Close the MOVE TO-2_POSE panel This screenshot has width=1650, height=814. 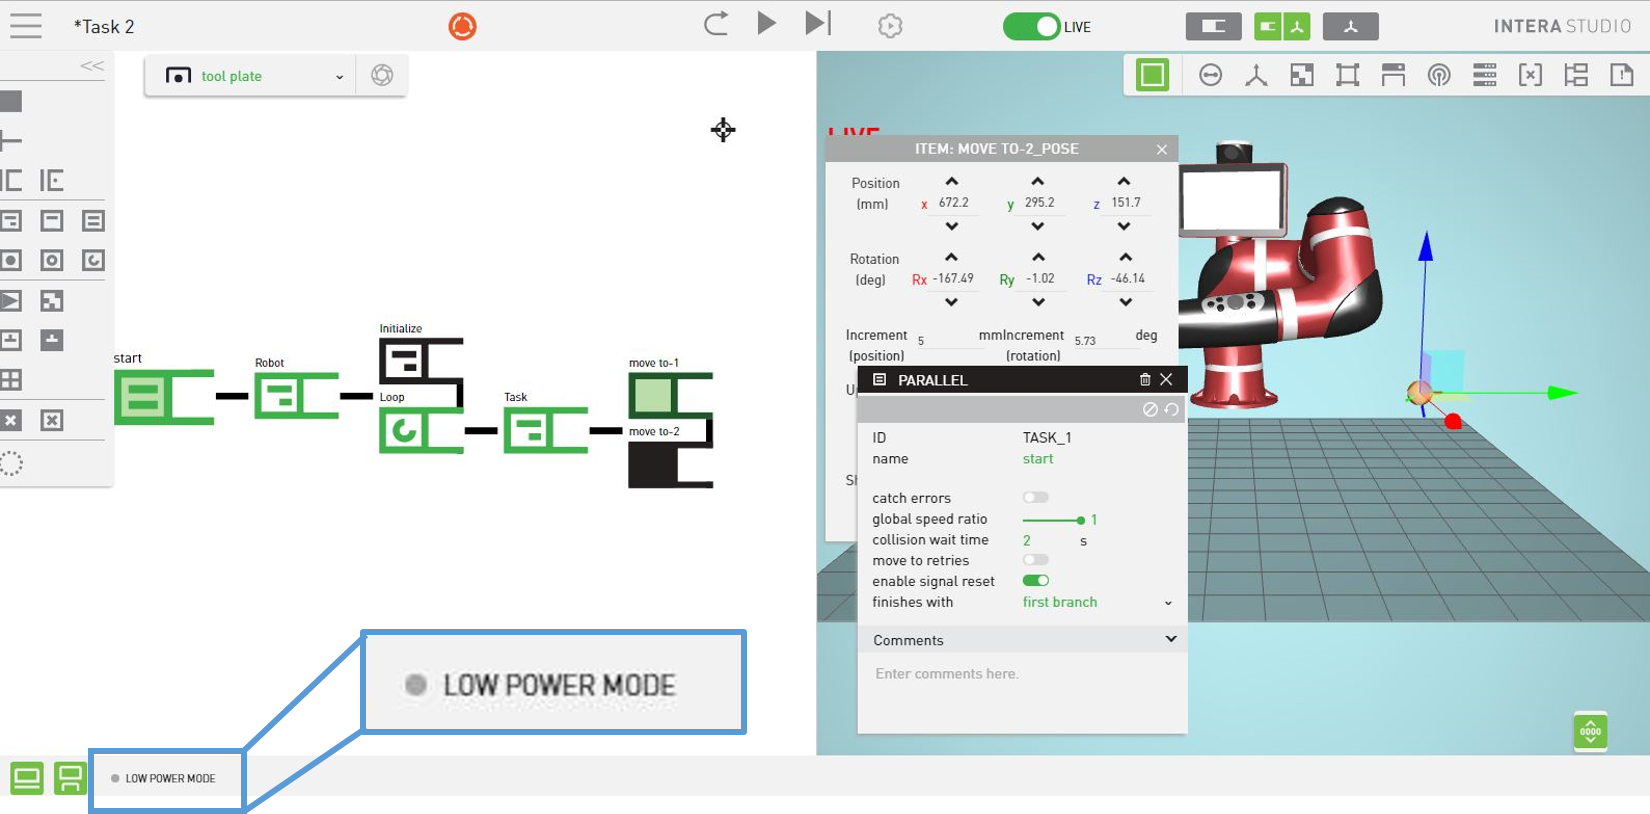pos(1162,149)
